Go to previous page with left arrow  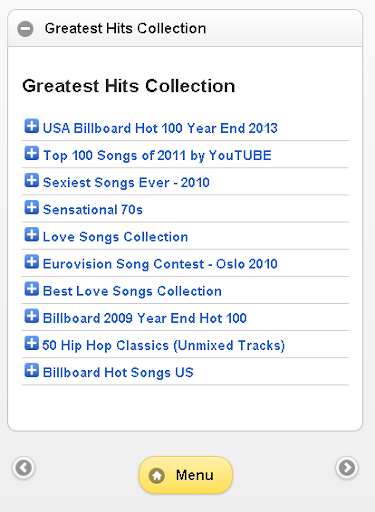click(24, 468)
